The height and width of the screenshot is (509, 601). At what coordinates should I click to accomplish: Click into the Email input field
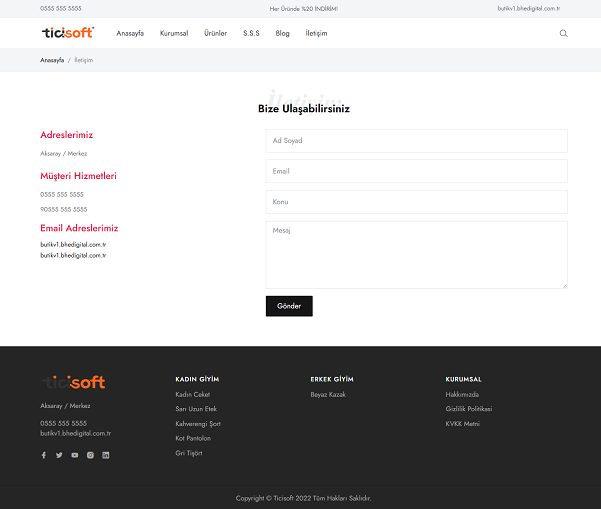(x=416, y=171)
